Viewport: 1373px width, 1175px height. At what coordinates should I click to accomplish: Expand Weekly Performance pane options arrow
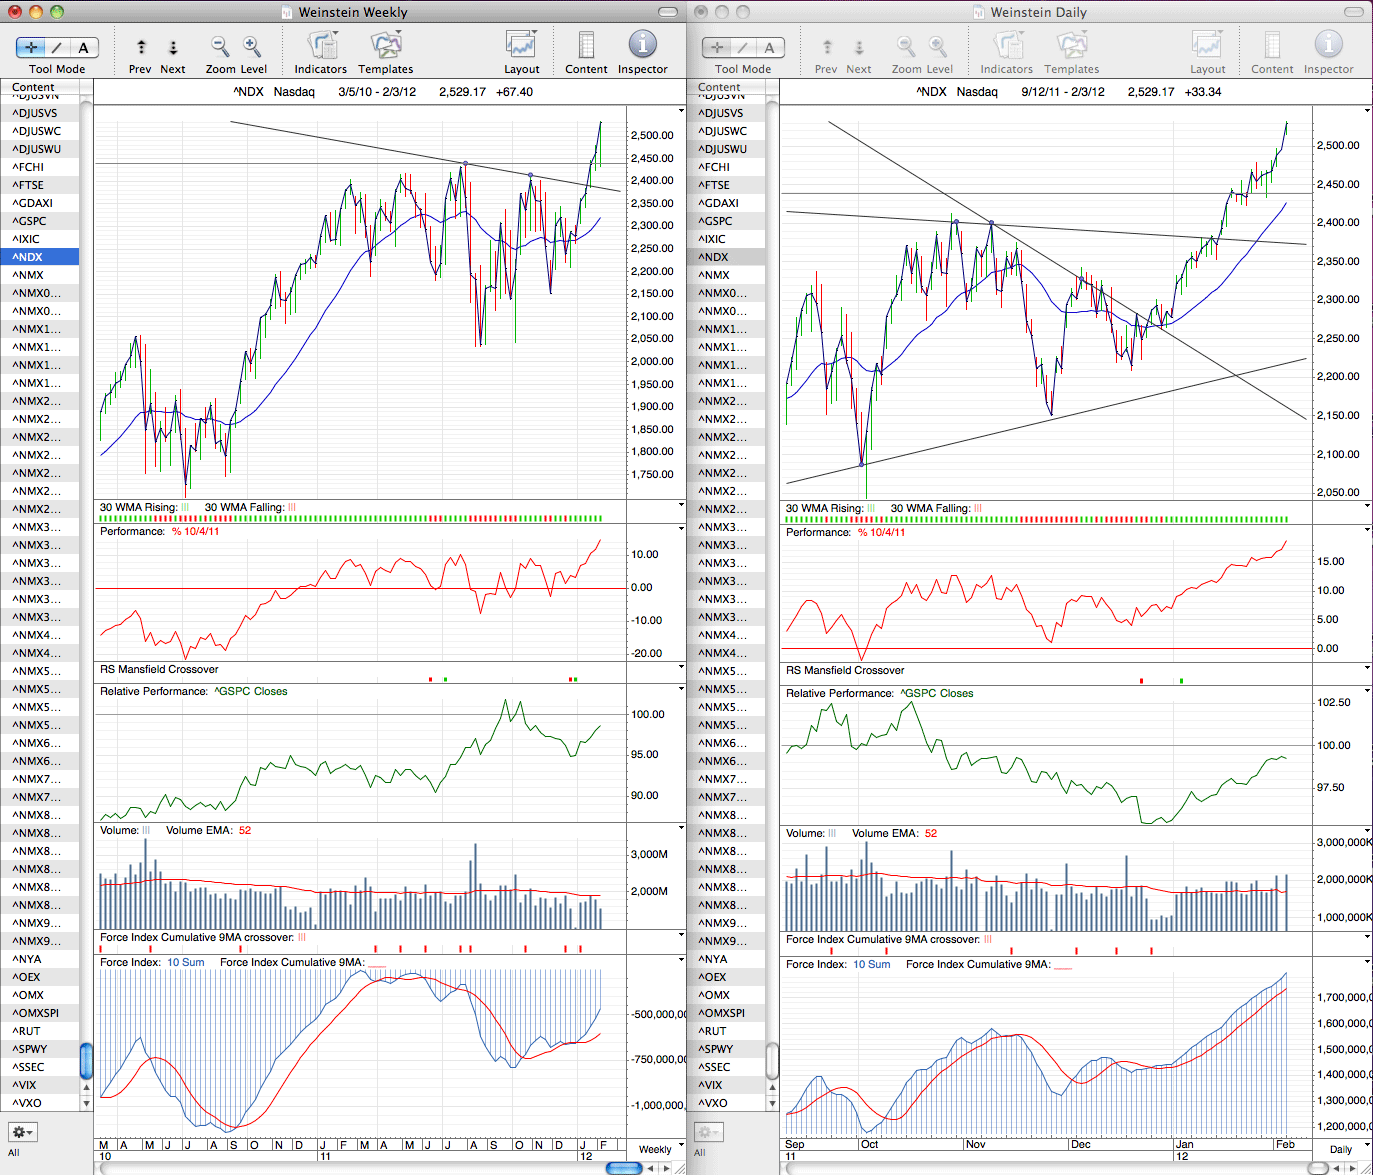681,530
